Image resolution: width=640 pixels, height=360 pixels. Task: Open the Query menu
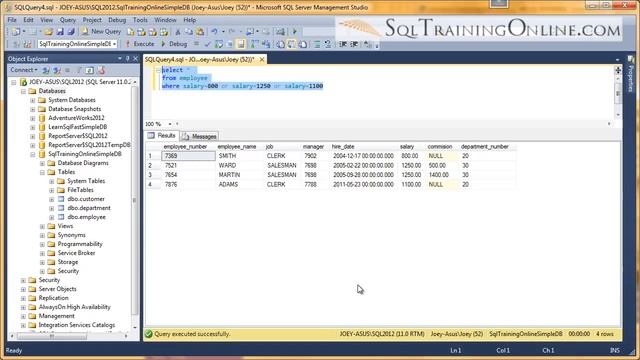coord(68,20)
